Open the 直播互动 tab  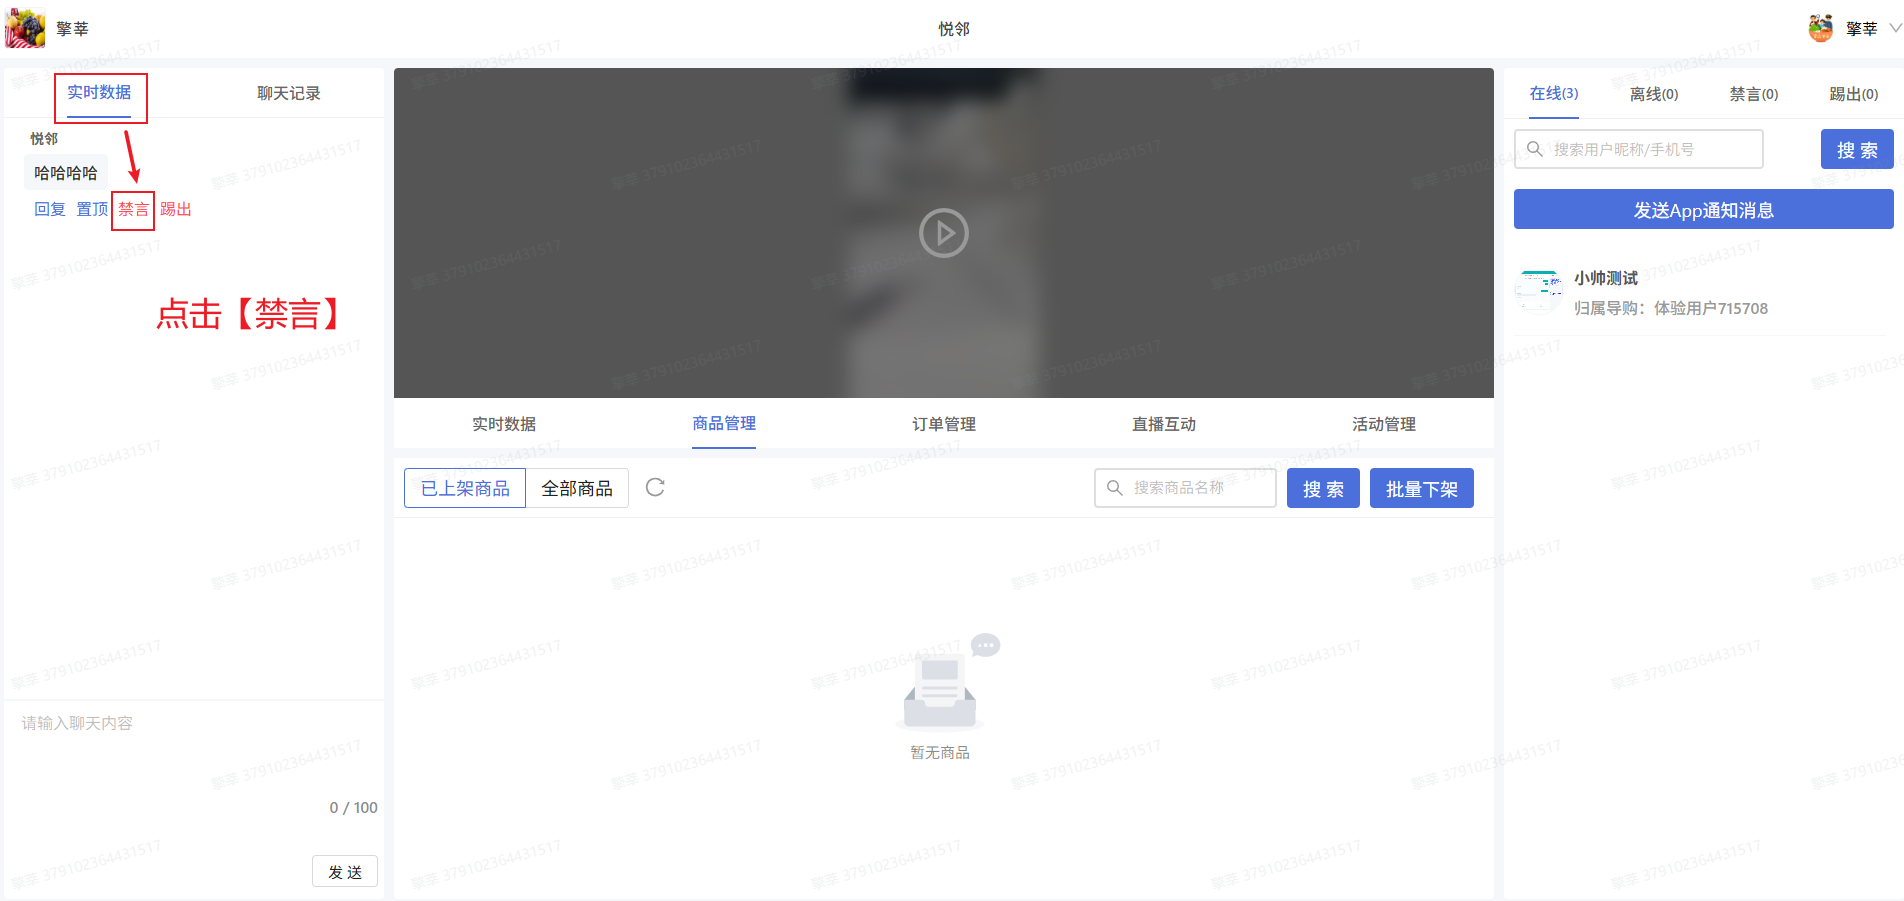1163,424
